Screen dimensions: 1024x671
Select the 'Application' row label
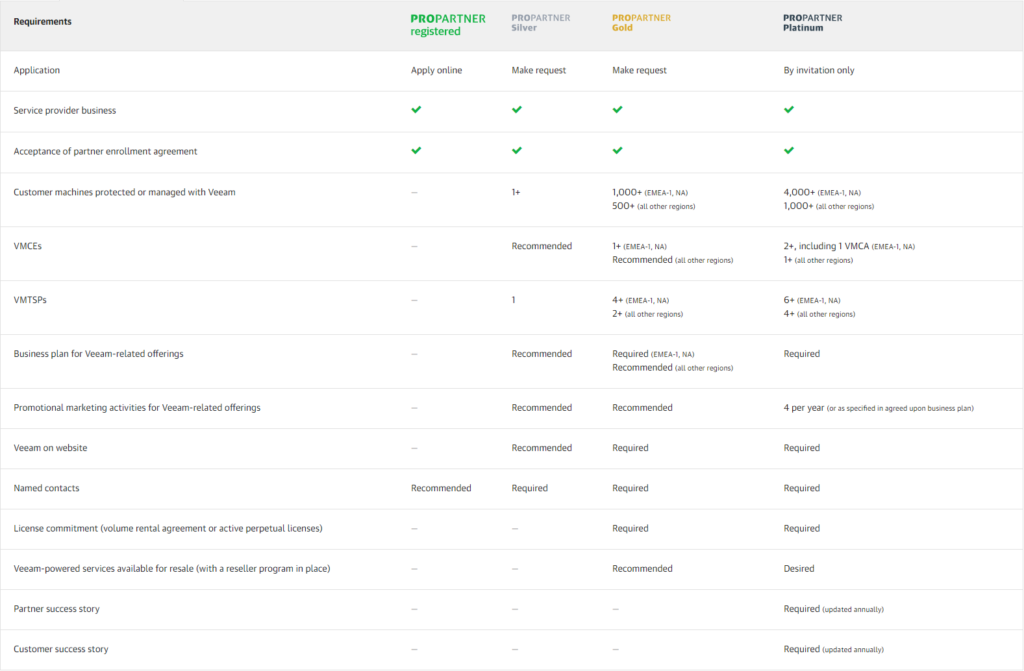37,70
